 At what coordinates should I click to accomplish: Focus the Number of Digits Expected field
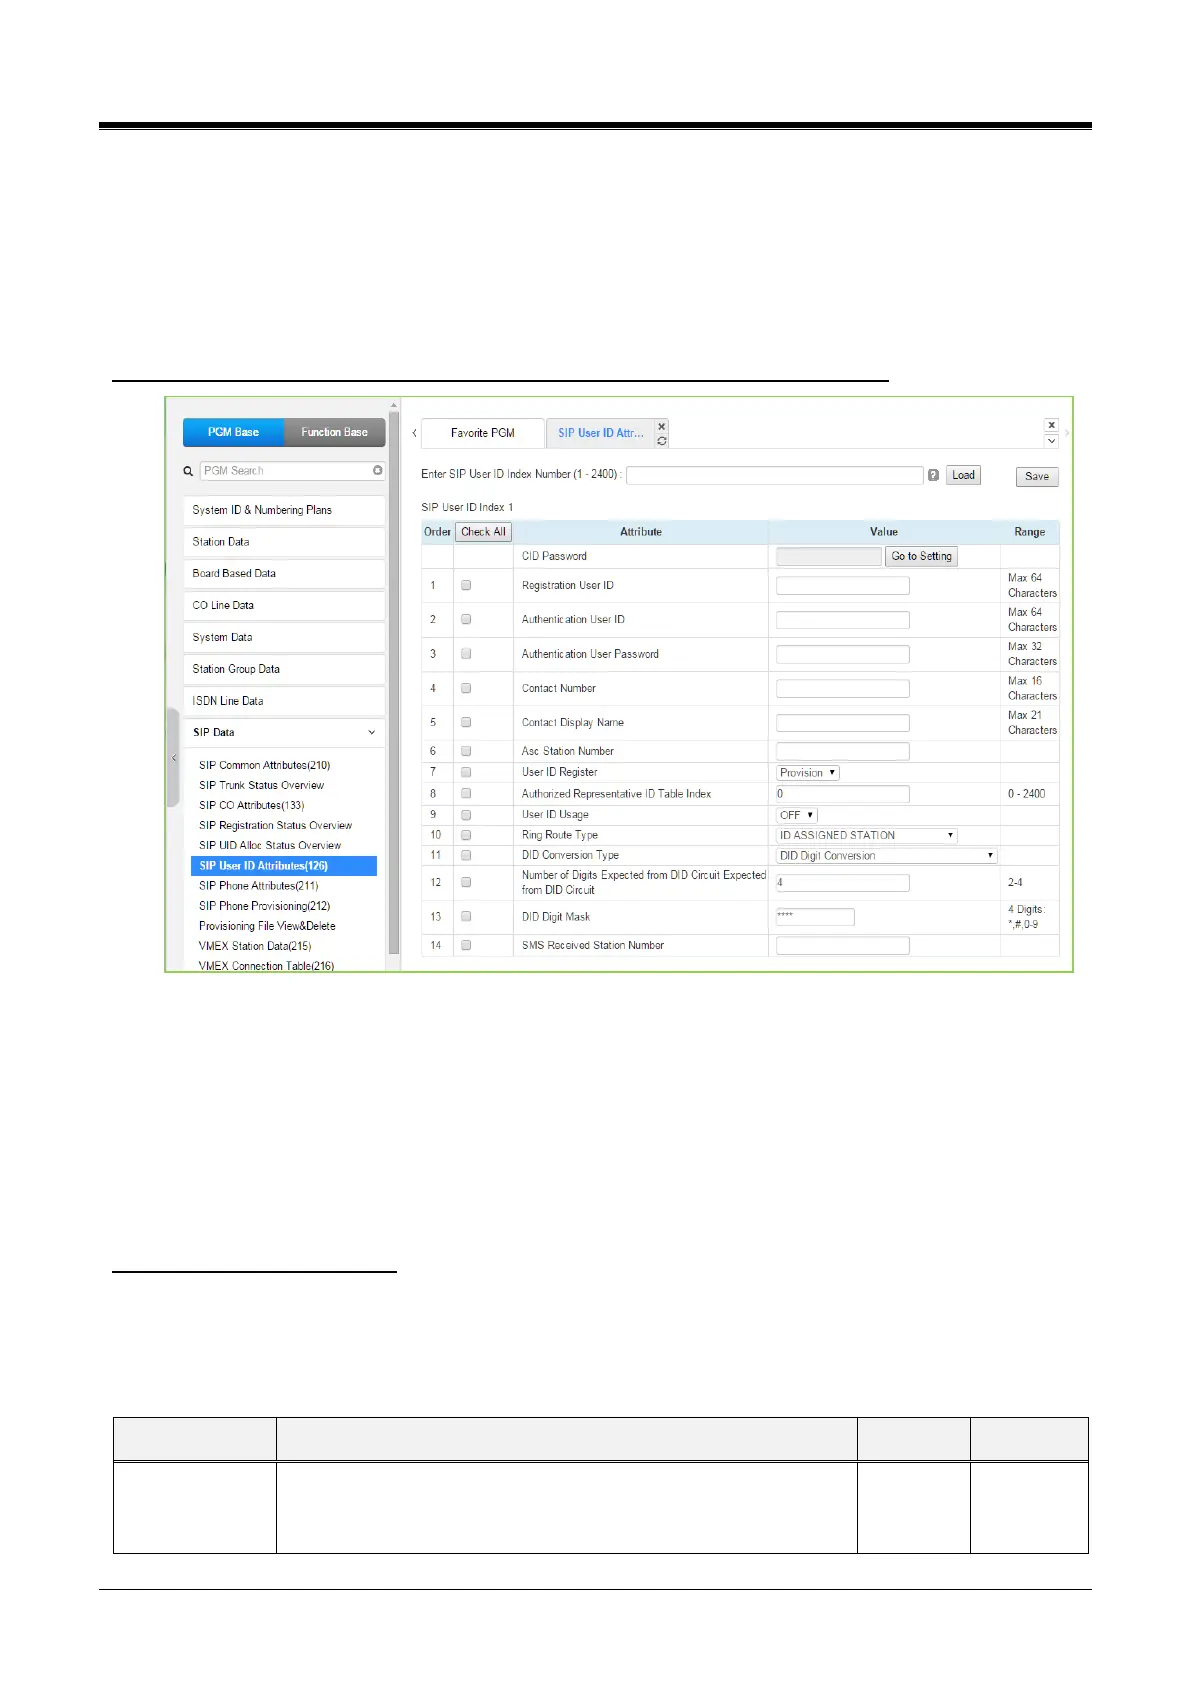(843, 883)
